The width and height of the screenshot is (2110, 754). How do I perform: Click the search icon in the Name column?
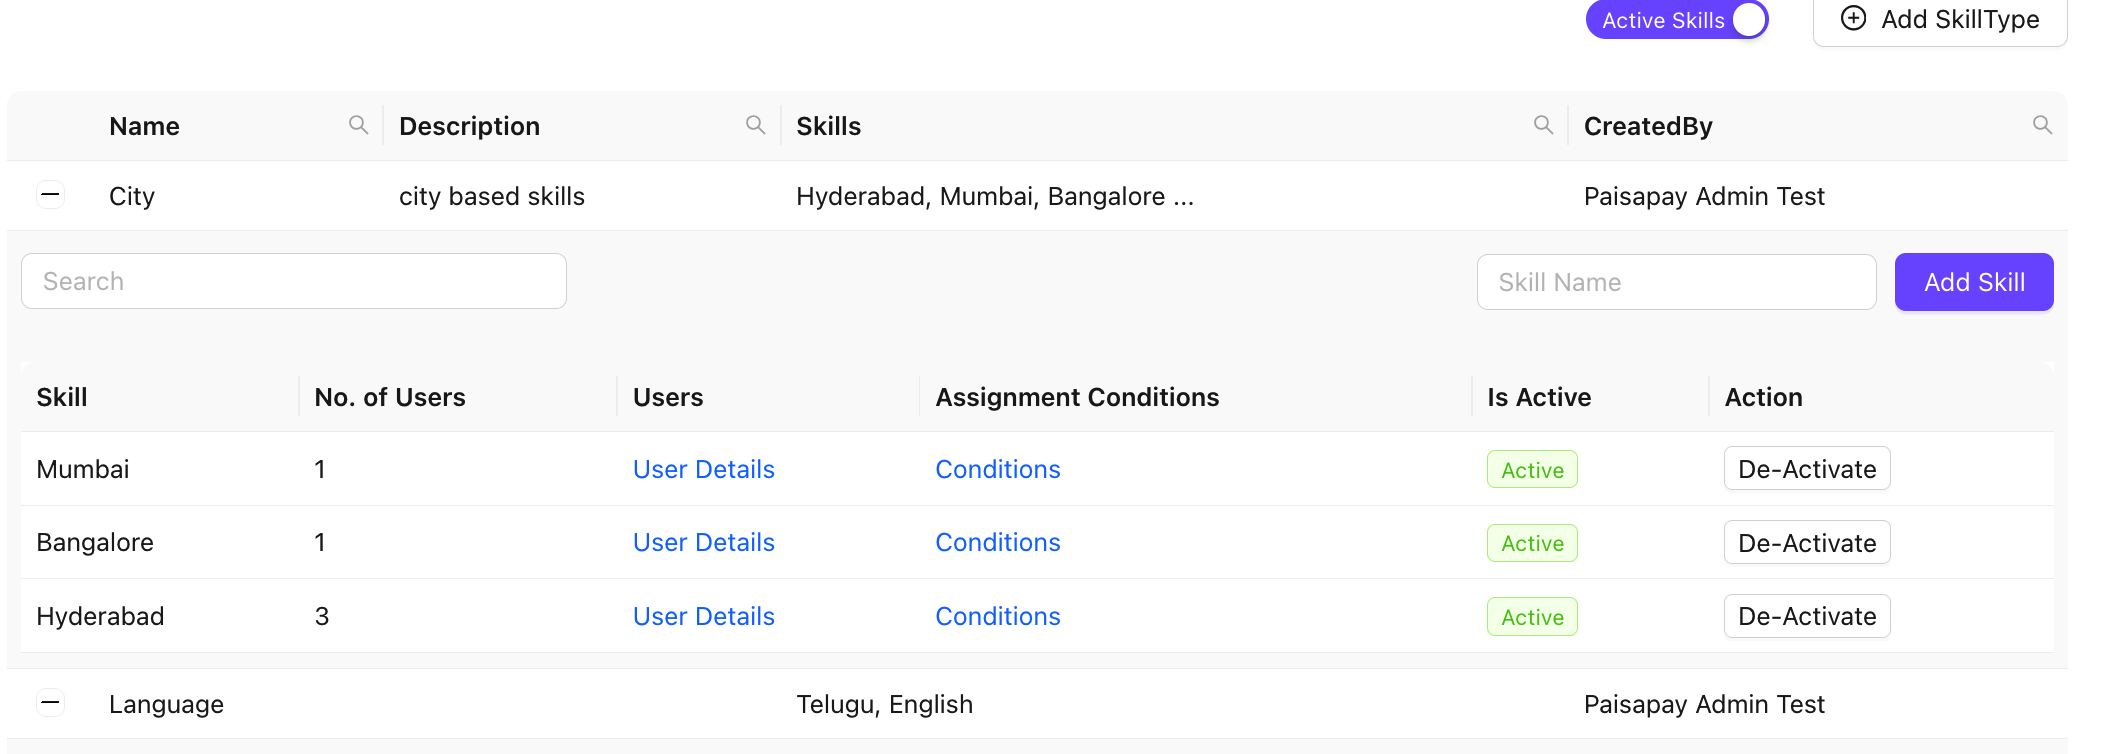tap(359, 125)
